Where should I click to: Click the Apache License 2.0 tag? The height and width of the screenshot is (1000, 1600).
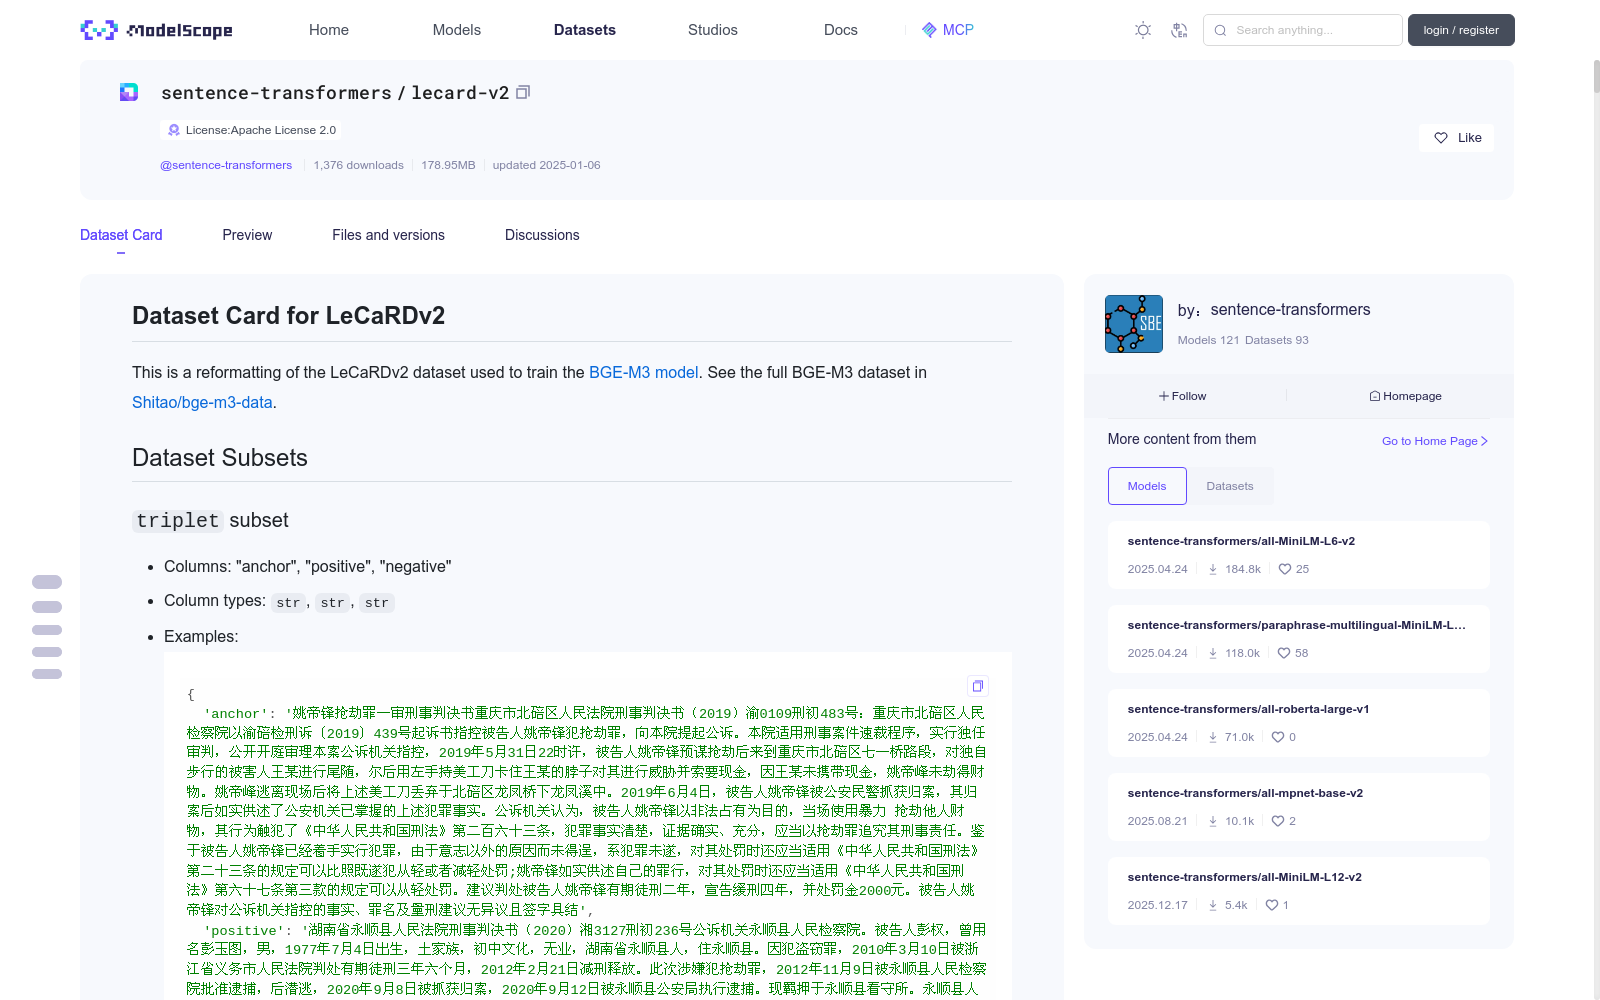click(x=251, y=130)
